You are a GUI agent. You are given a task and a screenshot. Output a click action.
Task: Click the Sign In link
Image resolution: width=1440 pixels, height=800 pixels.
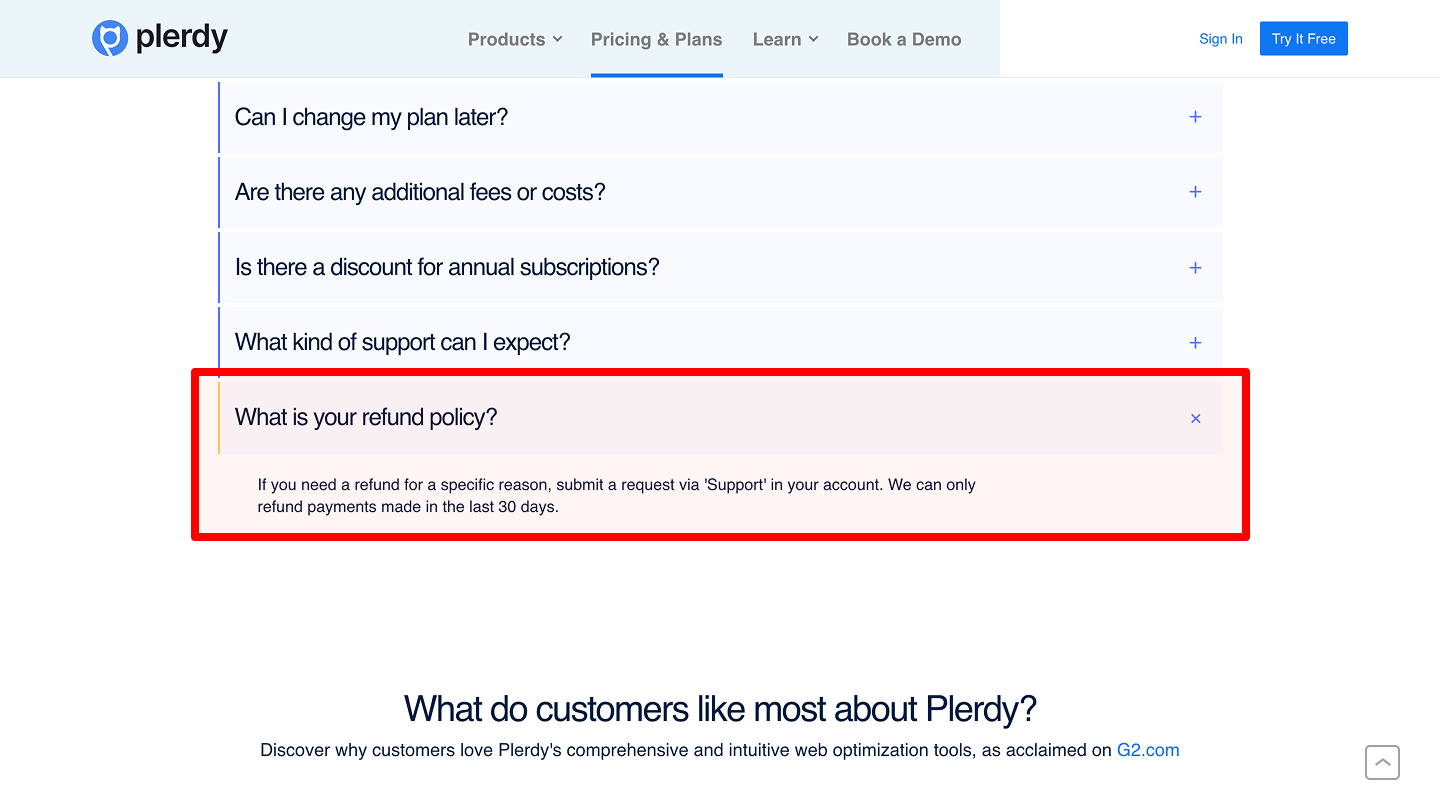pyautogui.click(x=1221, y=38)
